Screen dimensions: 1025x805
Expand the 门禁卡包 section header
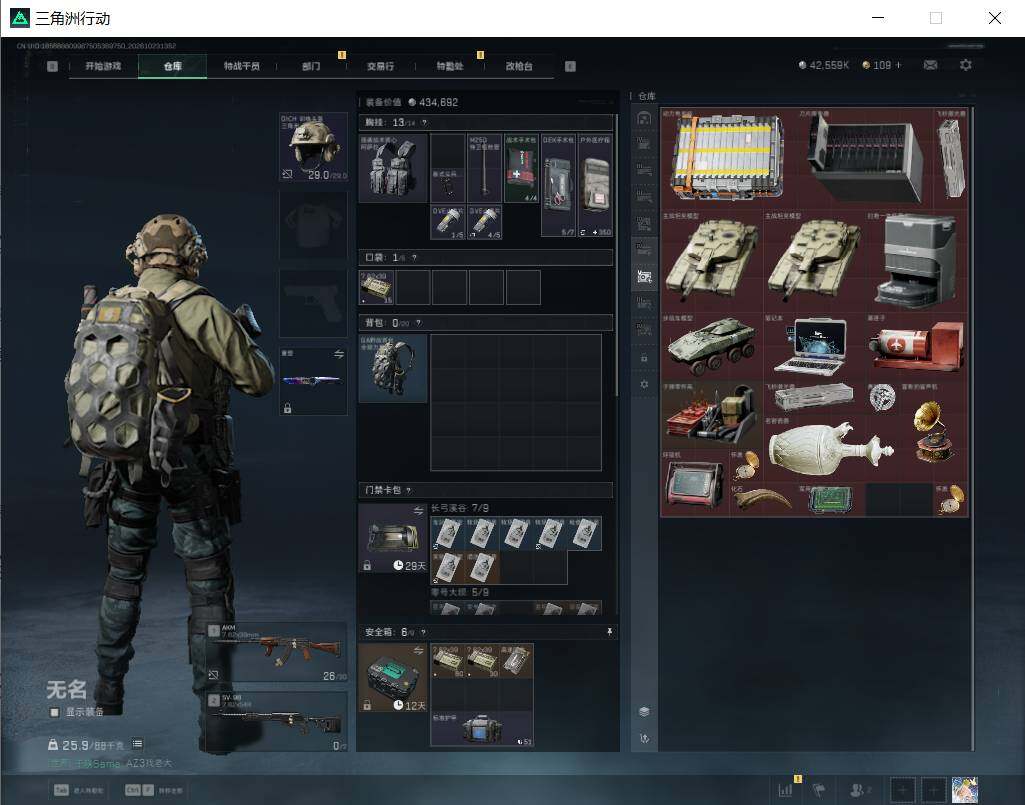pyautogui.click(x=486, y=490)
